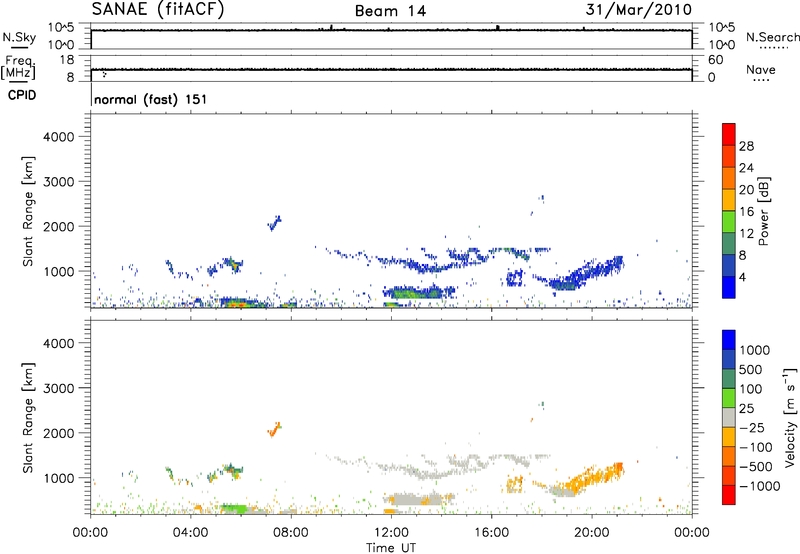Pick the Velocity colorbar segment between -1000 and -500
Image resolution: width=800 pixels, height=554 pixels.
click(729, 475)
